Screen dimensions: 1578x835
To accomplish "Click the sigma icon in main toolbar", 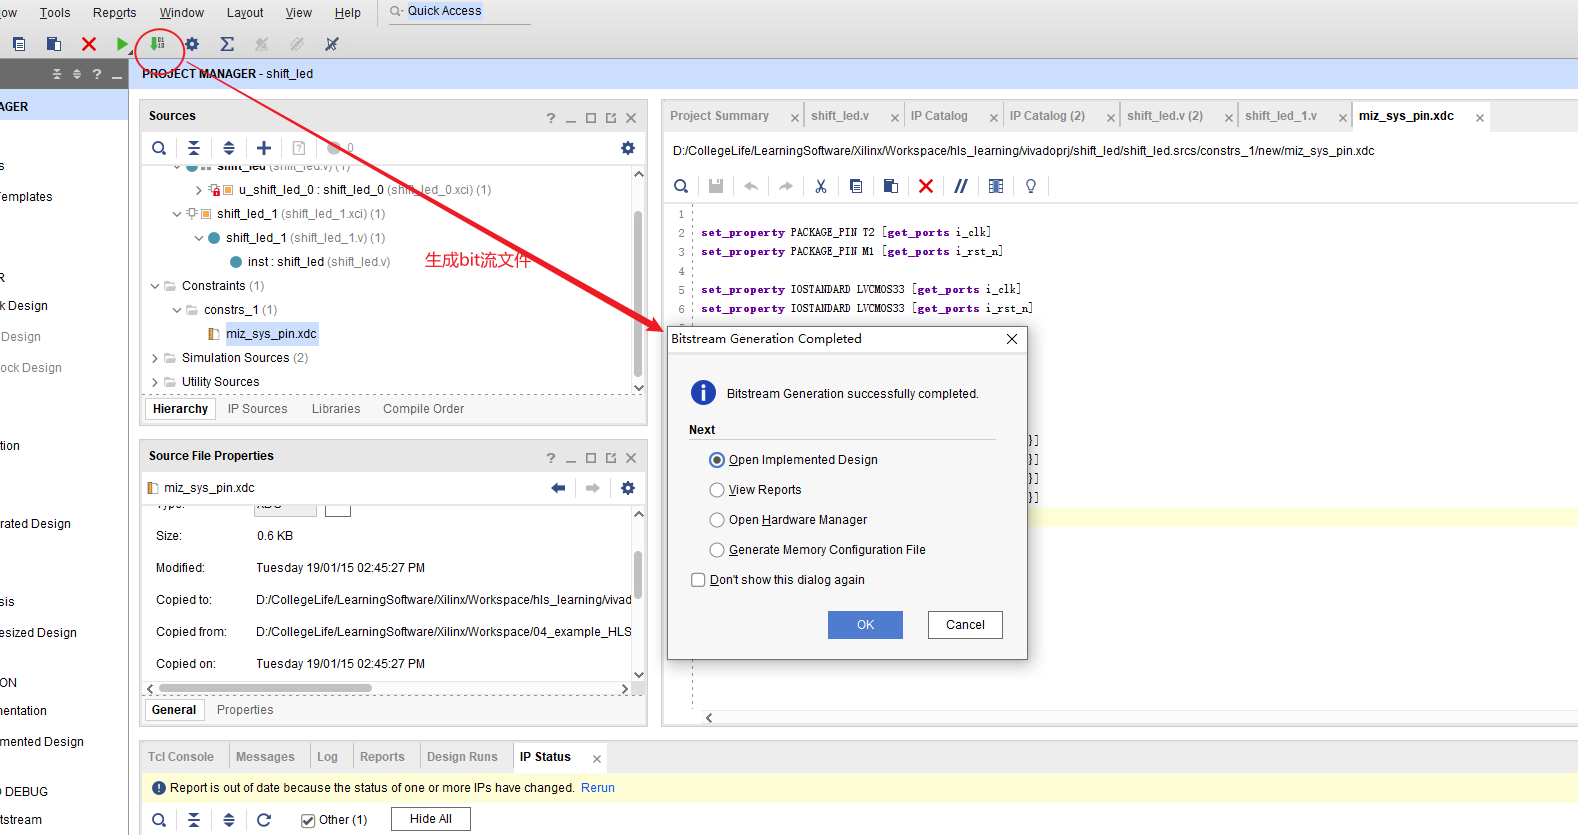I will tap(227, 44).
